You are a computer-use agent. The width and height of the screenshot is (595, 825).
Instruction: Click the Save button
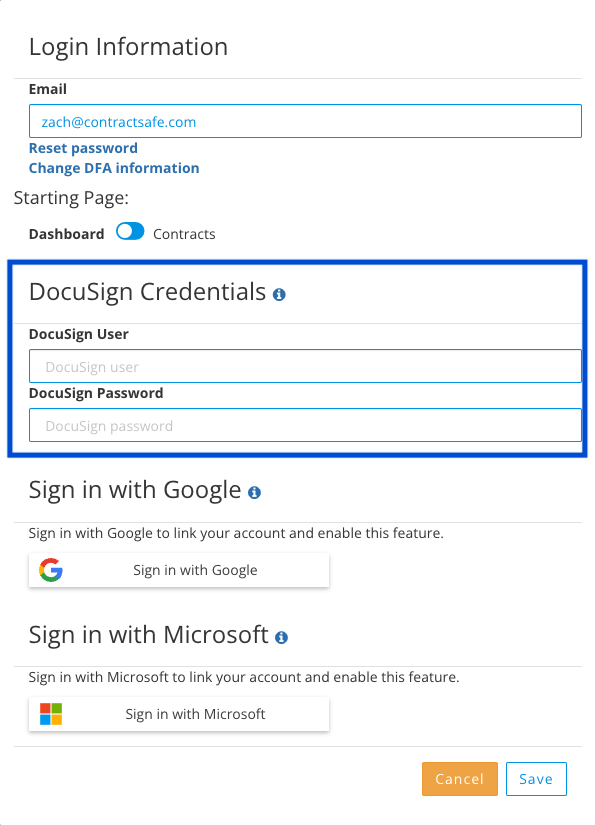536,779
